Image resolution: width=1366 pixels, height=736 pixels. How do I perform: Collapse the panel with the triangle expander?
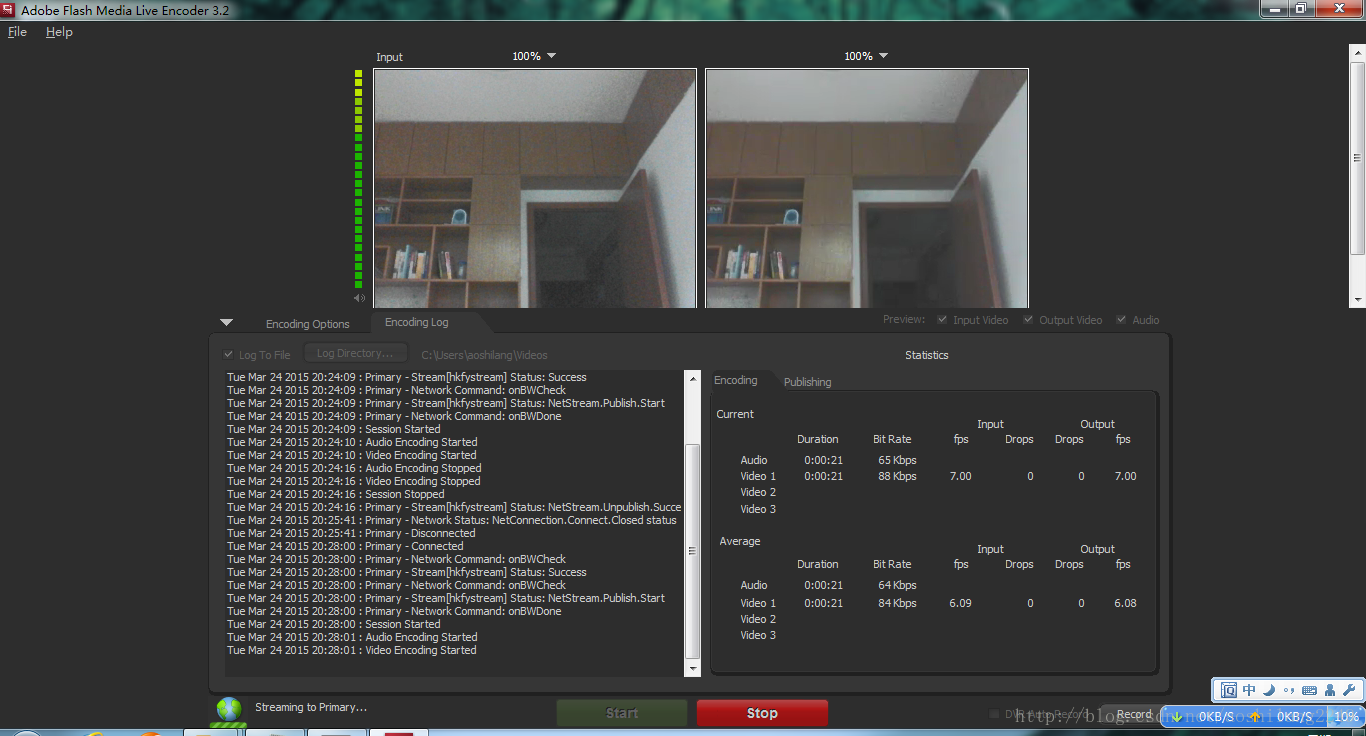[x=226, y=322]
